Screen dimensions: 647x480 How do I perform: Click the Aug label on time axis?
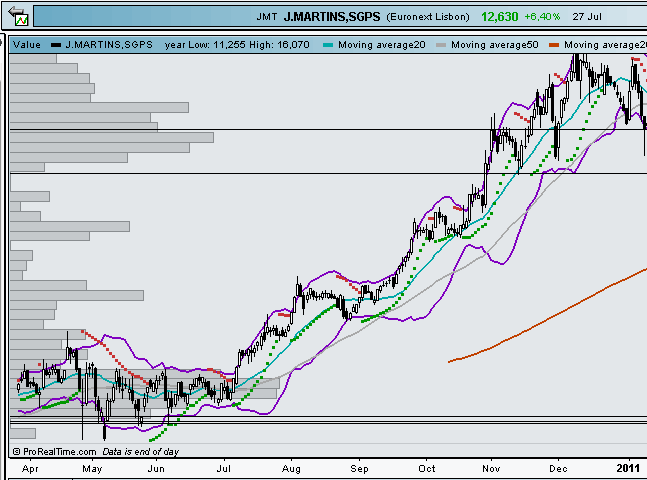tap(291, 469)
